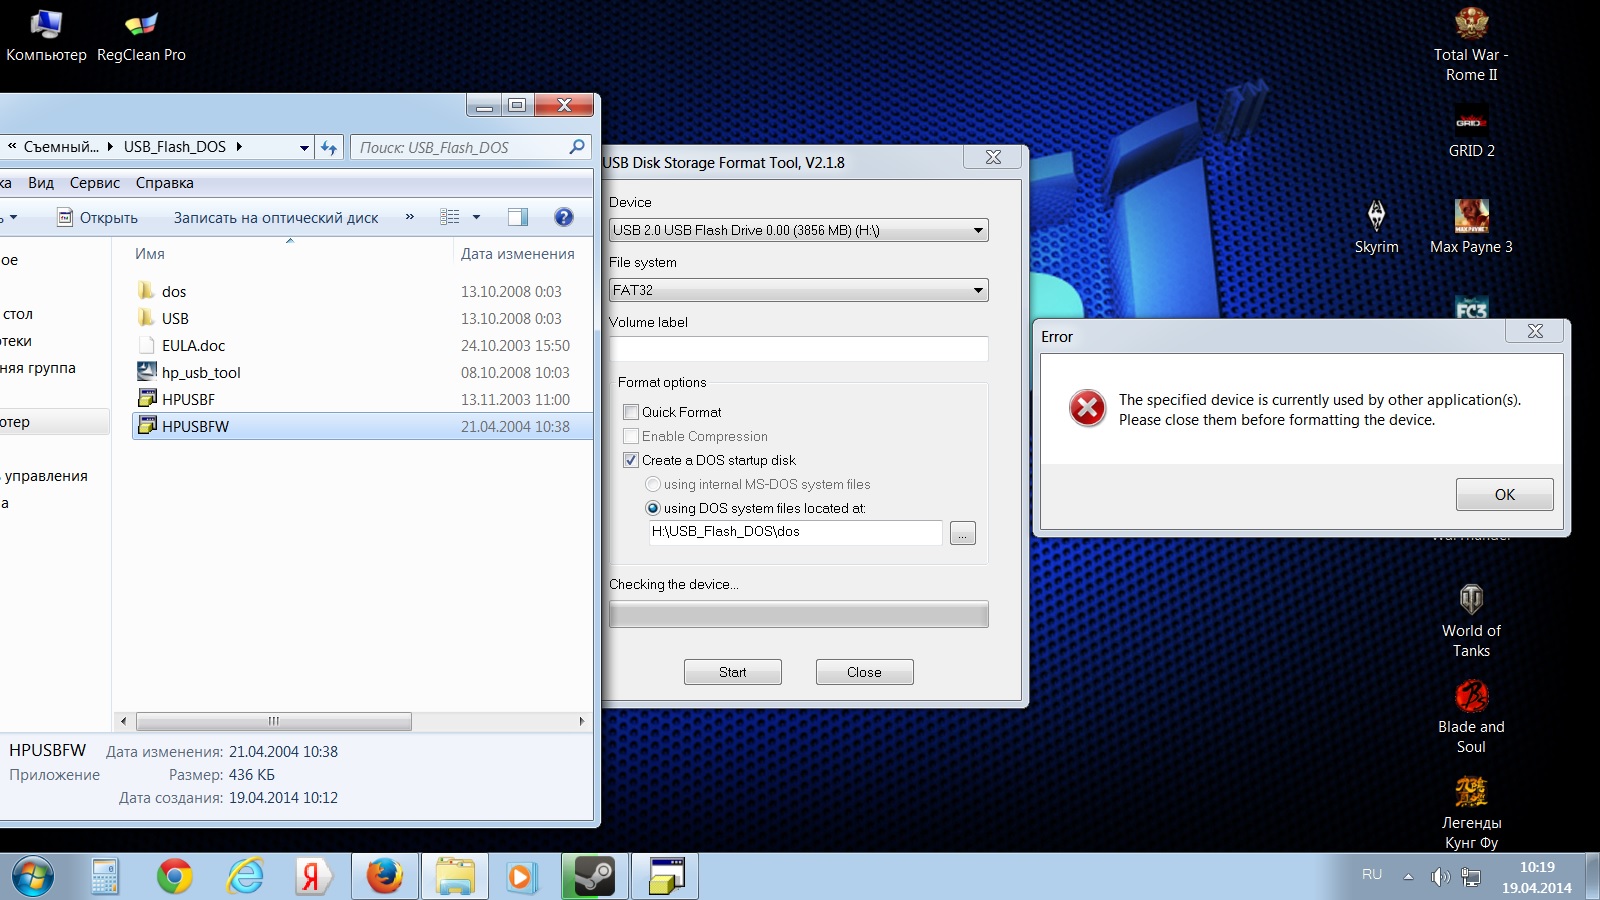Click the Explorer horizontal scrollbar thumb
The height and width of the screenshot is (900, 1600).
point(273,721)
